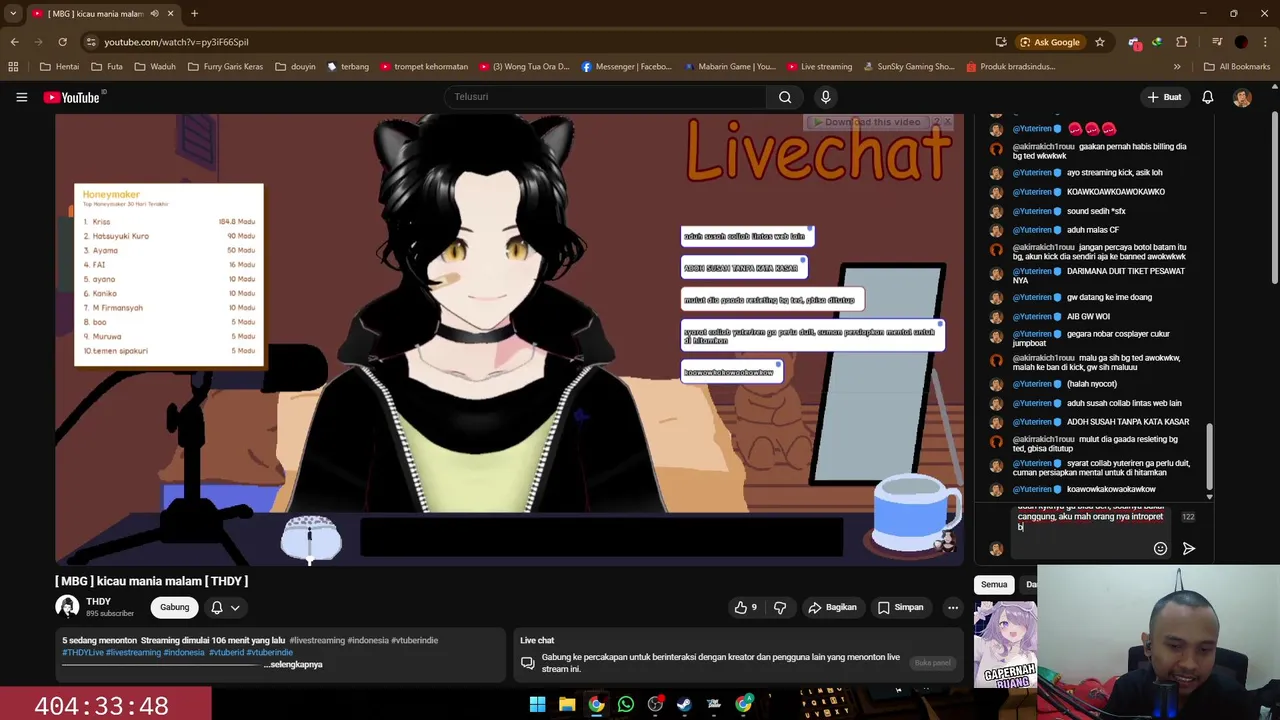This screenshot has width=1280, height=720.
Task: Click the Gabung join button
Action: (x=174, y=607)
